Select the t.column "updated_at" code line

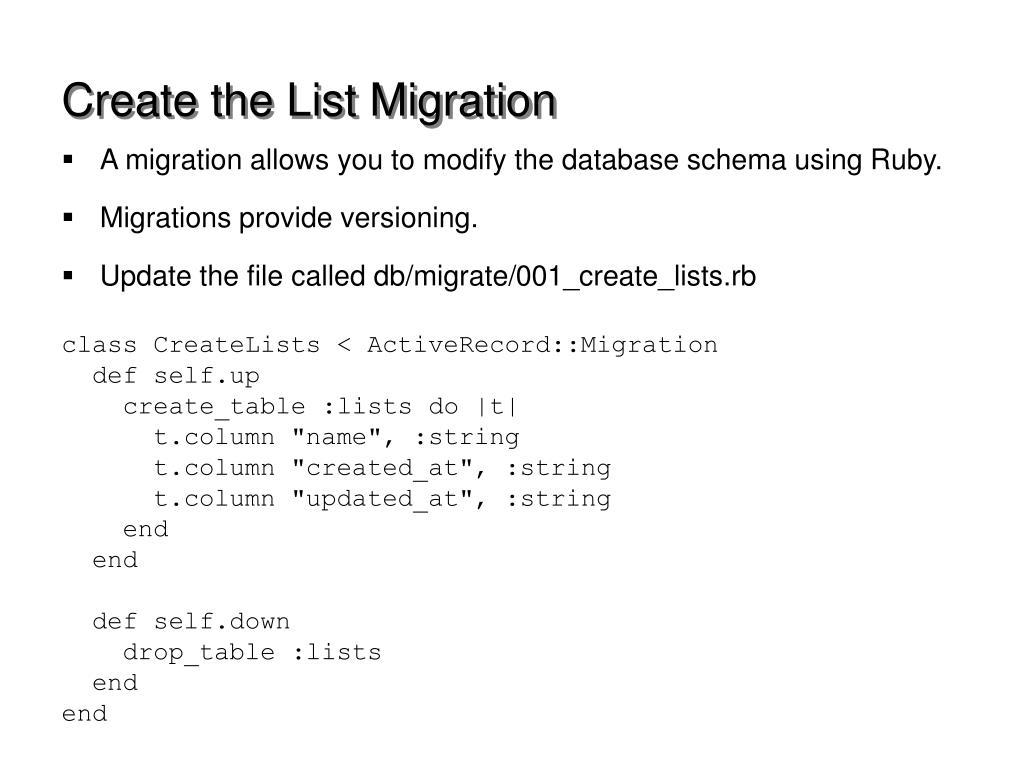tap(382, 499)
